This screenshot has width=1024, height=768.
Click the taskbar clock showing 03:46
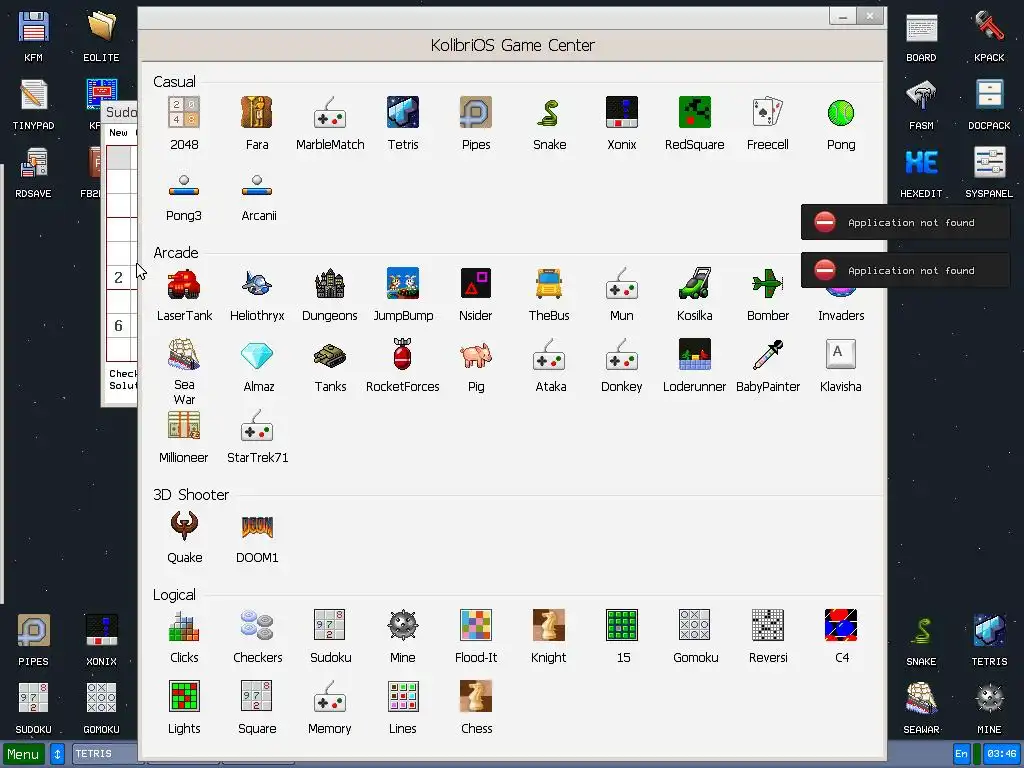tap(1001, 754)
